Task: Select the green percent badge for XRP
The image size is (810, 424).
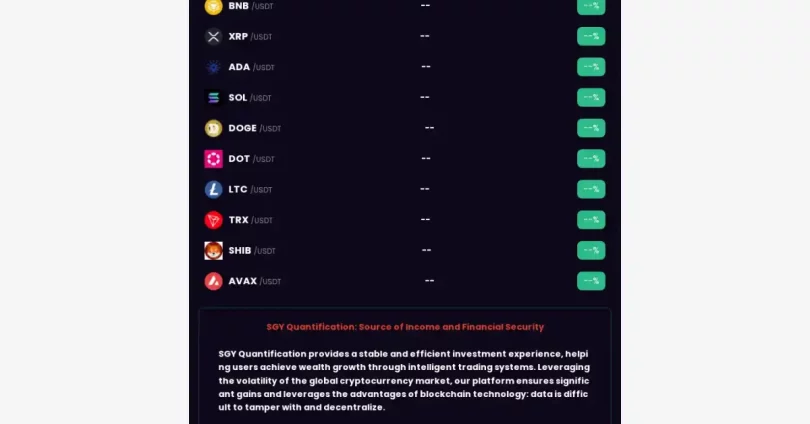Action: coord(591,36)
